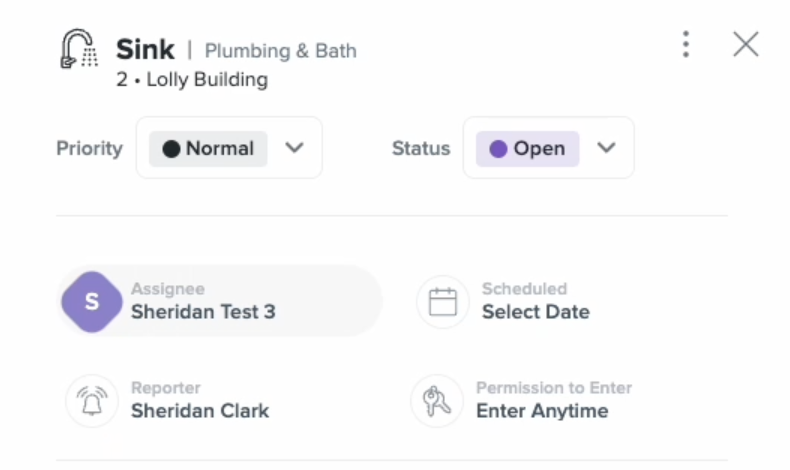Click the purple dot in Open status

[498, 149]
